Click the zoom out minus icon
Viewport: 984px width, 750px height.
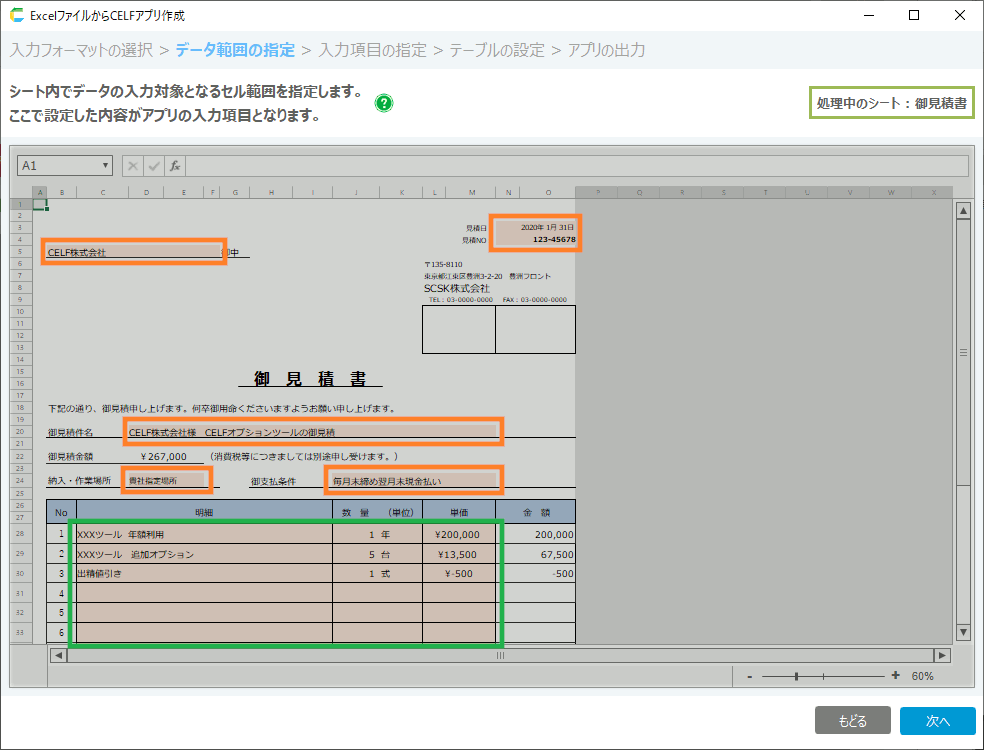pyautogui.click(x=749, y=676)
